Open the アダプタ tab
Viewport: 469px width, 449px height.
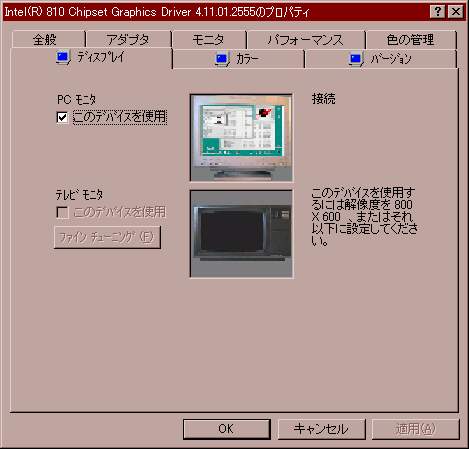tap(129, 39)
